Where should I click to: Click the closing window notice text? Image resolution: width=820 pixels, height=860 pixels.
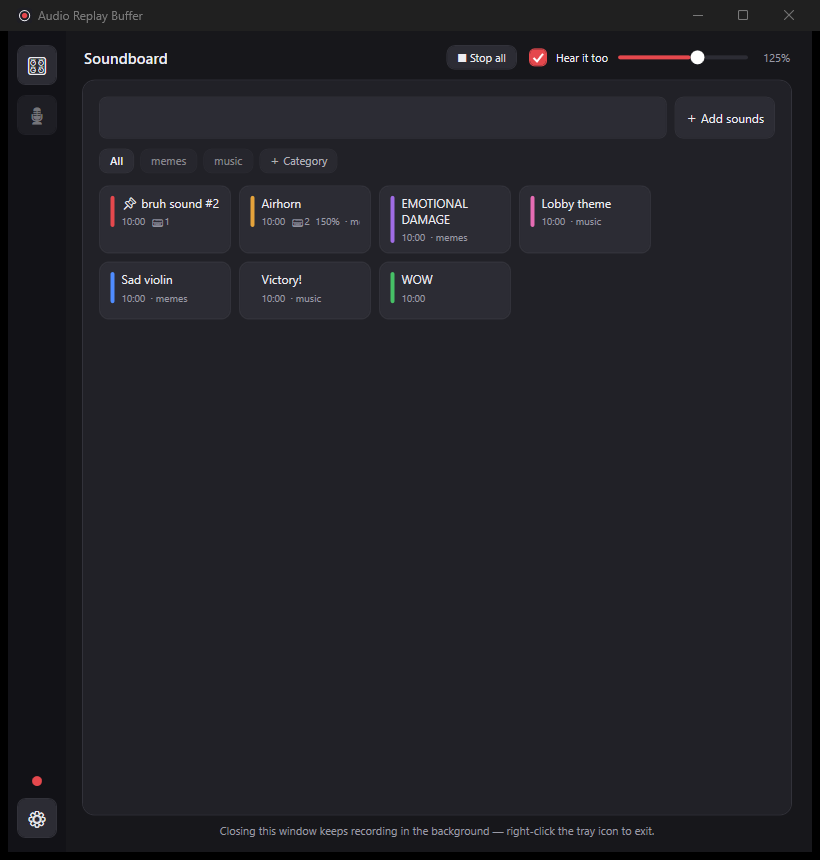(437, 831)
